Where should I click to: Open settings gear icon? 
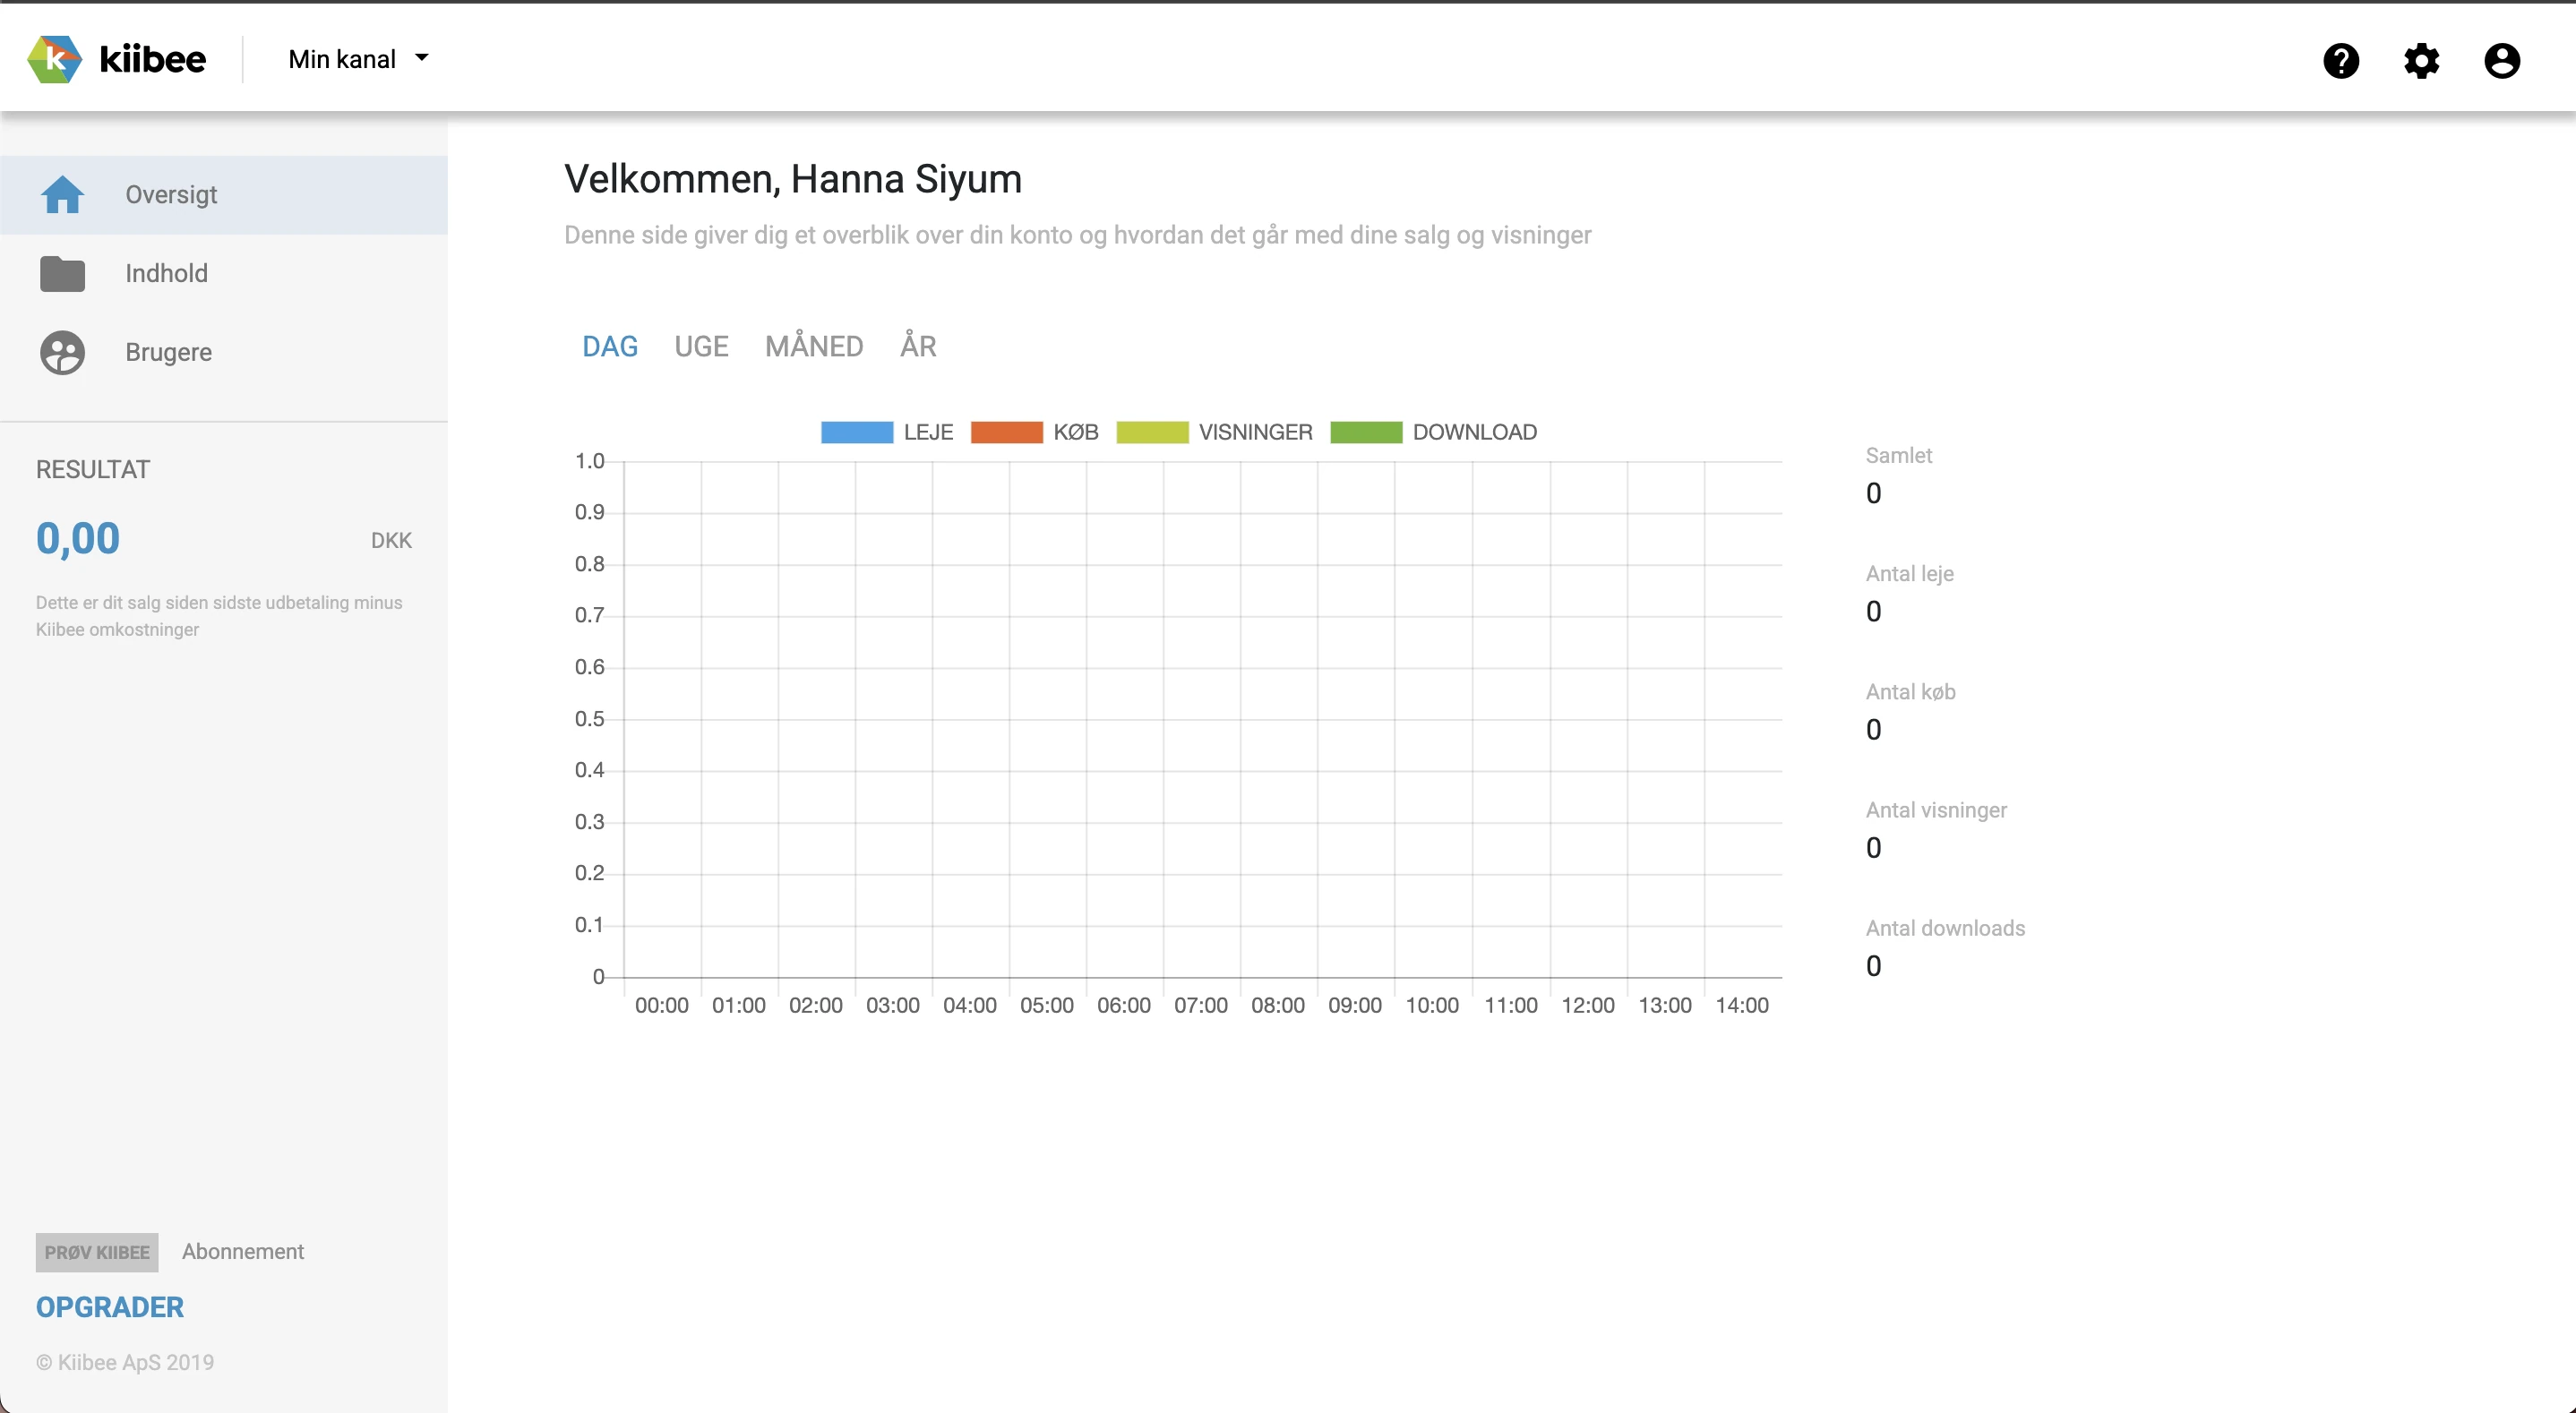[2421, 61]
